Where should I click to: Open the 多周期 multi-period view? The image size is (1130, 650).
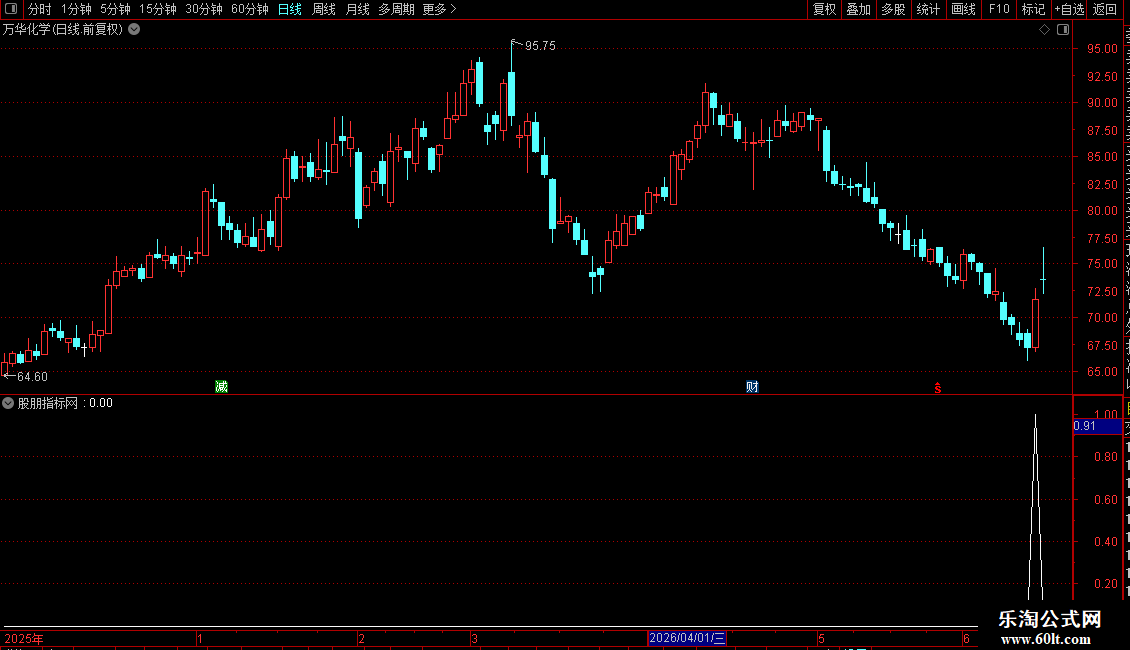(x=396, y=9)
